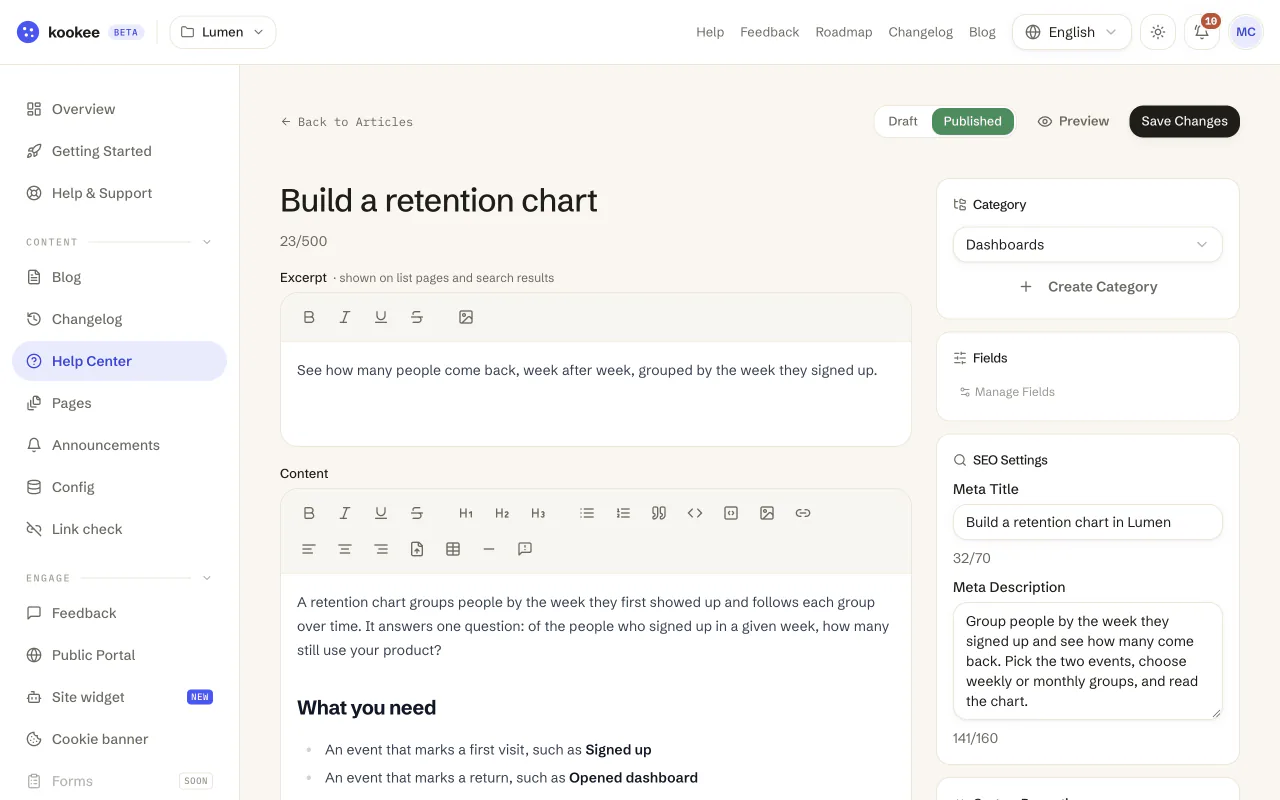Toggle underline in the Content toolbar
The width and height of the screenshot is (1280, 800).
pyautogui.click(x=381, y=513)
